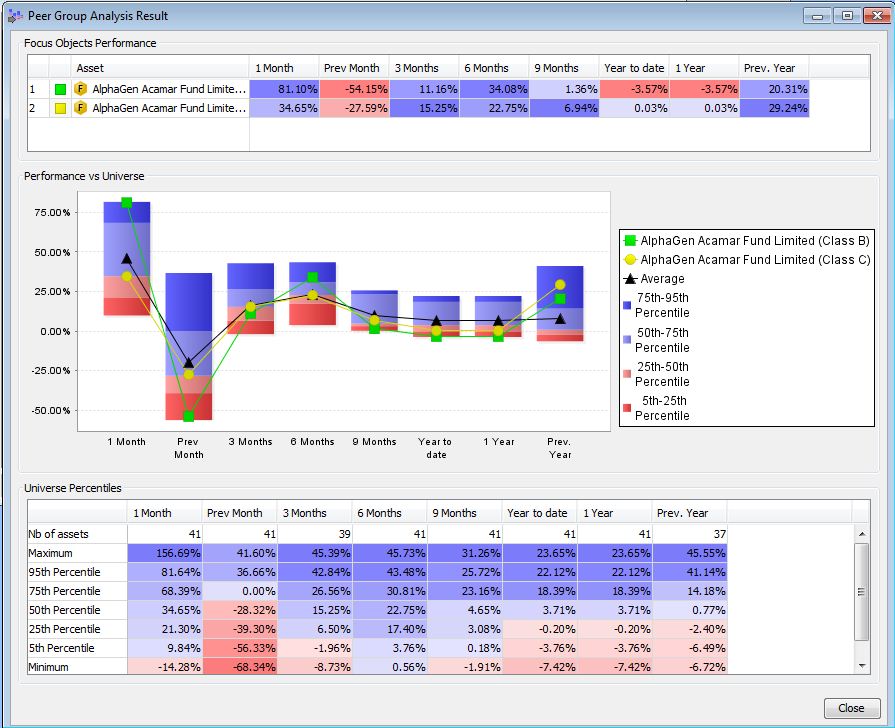Select the AlphaGen Acamar Fund name in row 1
895x728 pixels.
[169, 89]
